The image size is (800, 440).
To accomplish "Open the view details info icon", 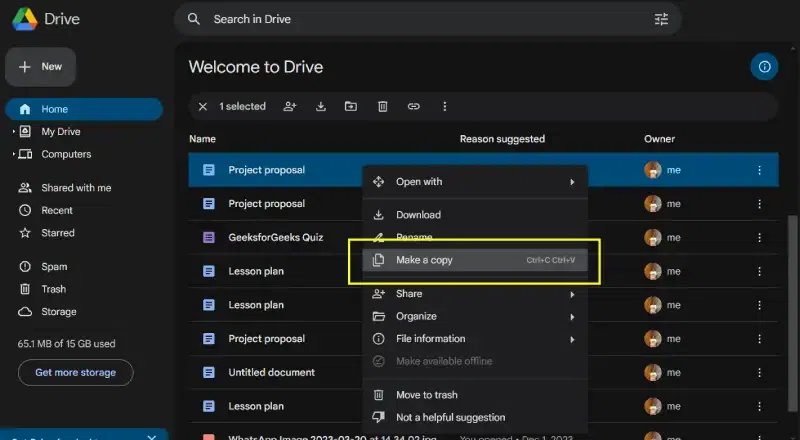I will click(764, 67).
